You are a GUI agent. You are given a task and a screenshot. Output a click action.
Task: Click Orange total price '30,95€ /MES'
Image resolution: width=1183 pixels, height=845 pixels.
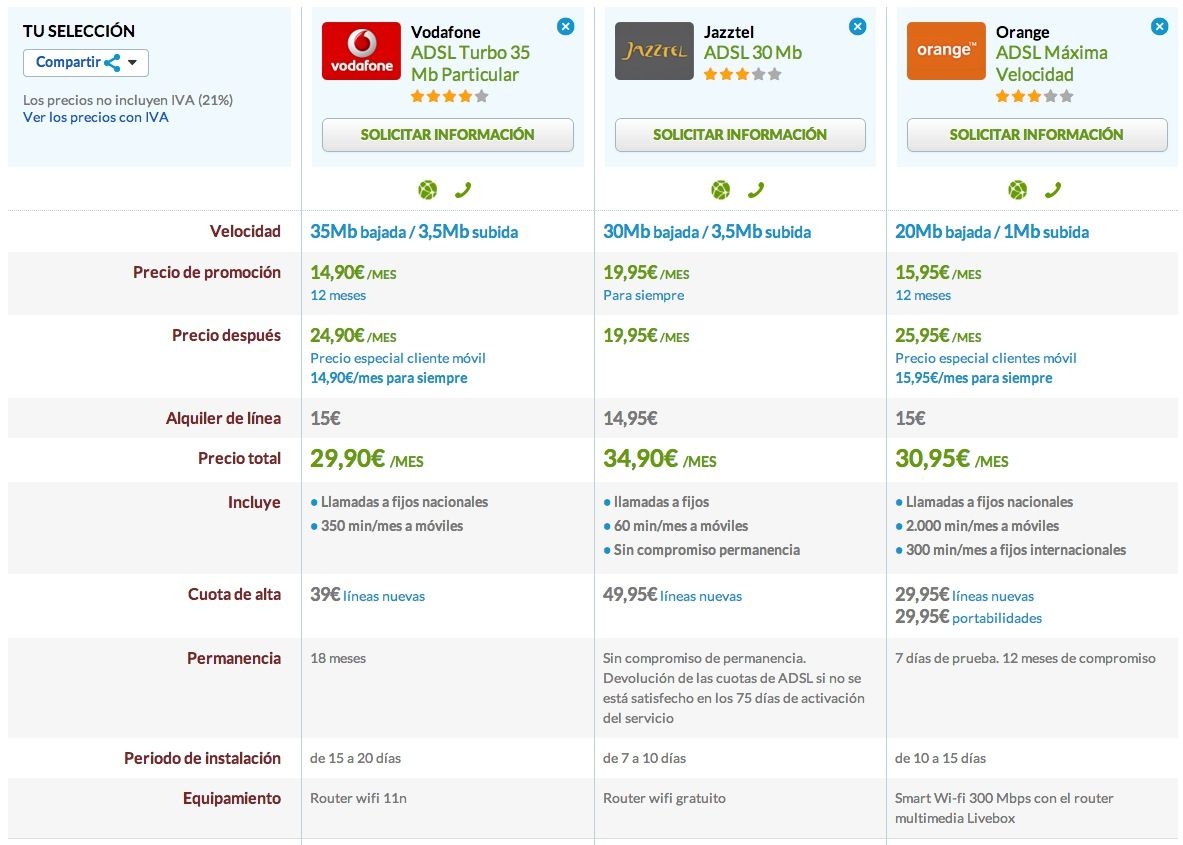[x=951, y=459]
